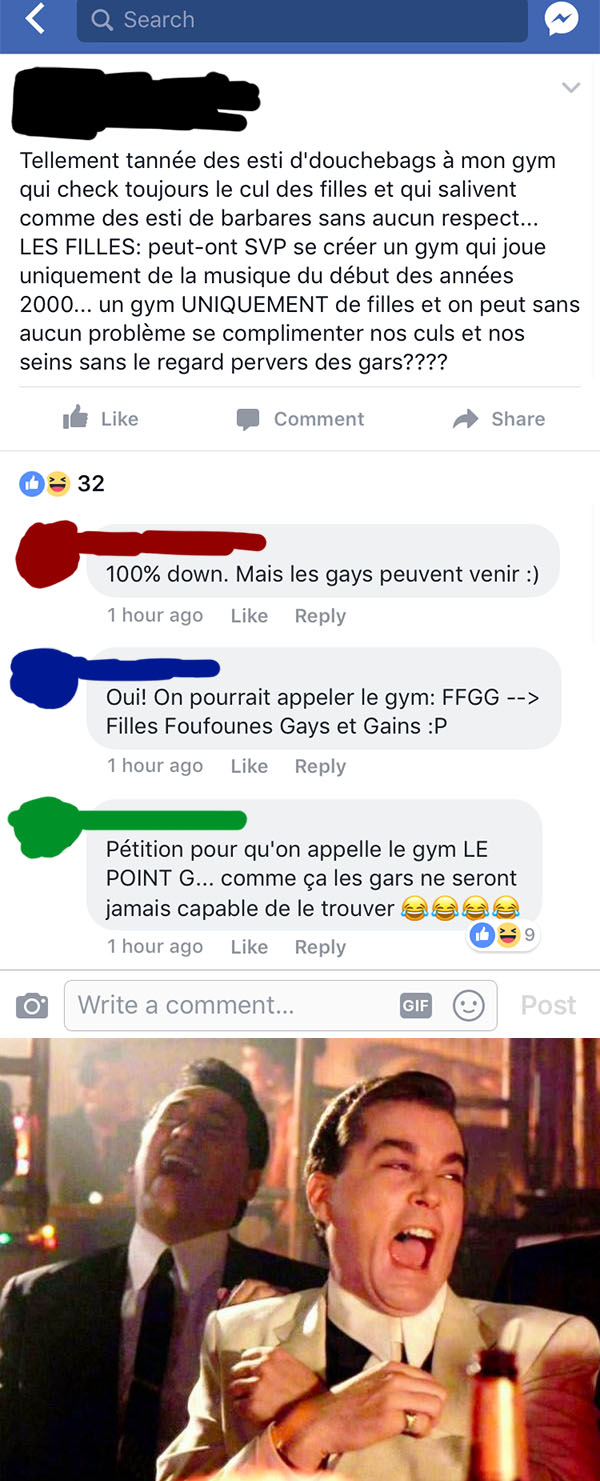The width and height of the screenshot is (600, 1481).
Task: Expand the post options chevron
Action: click(x=571, y=88)
